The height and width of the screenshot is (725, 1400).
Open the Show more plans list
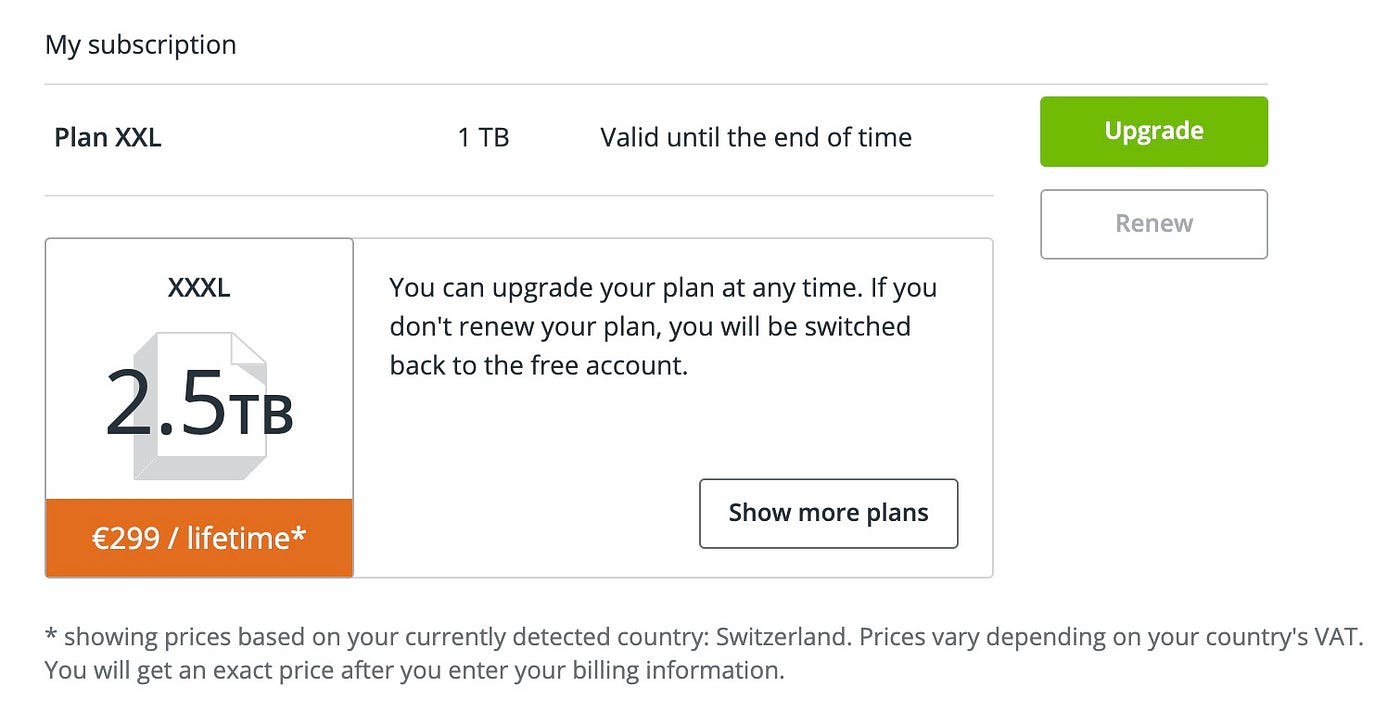828,513
